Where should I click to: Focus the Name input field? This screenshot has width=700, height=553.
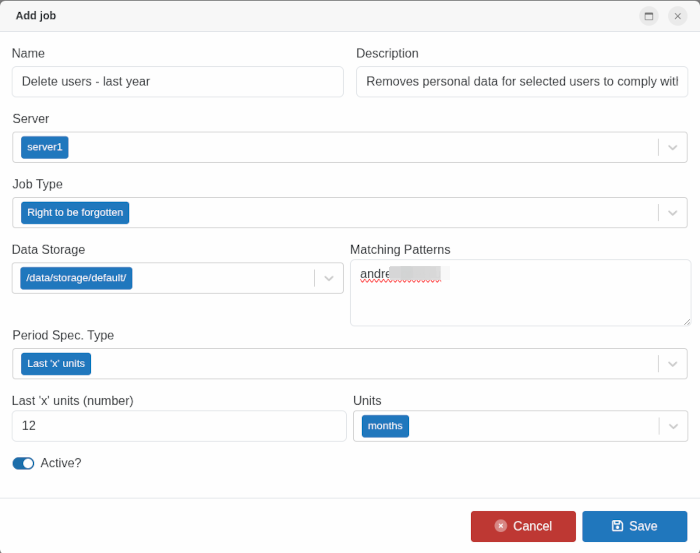[177, 82]
